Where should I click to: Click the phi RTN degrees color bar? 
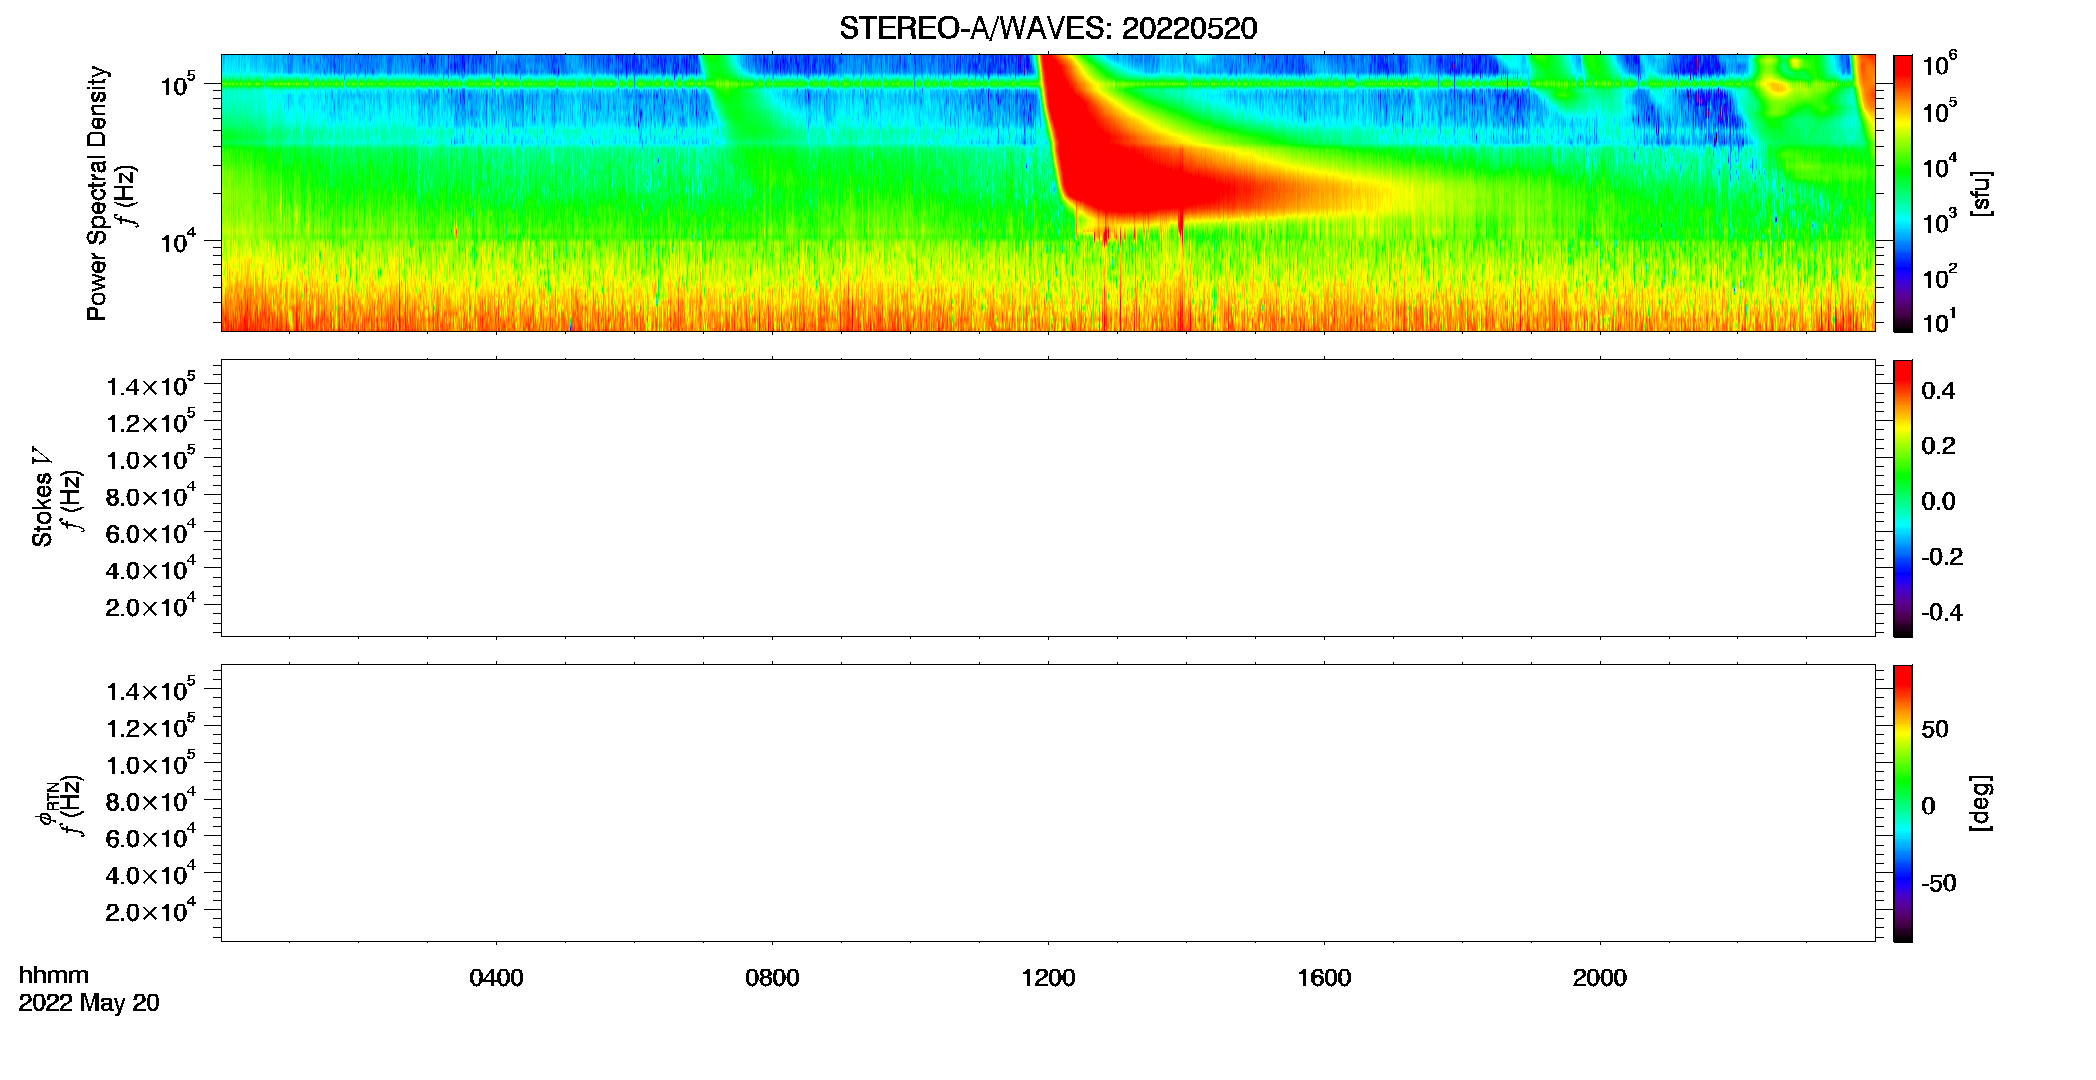click(1902, 803)
